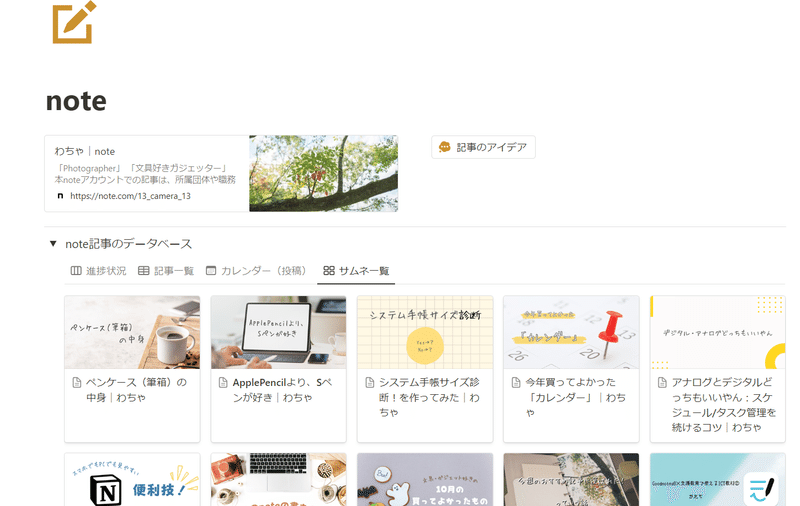Screen dimensions: 800x506
Task: Click the 今年買ってよかった「カレンダー」 title
Action: click(x=576, y=397)
